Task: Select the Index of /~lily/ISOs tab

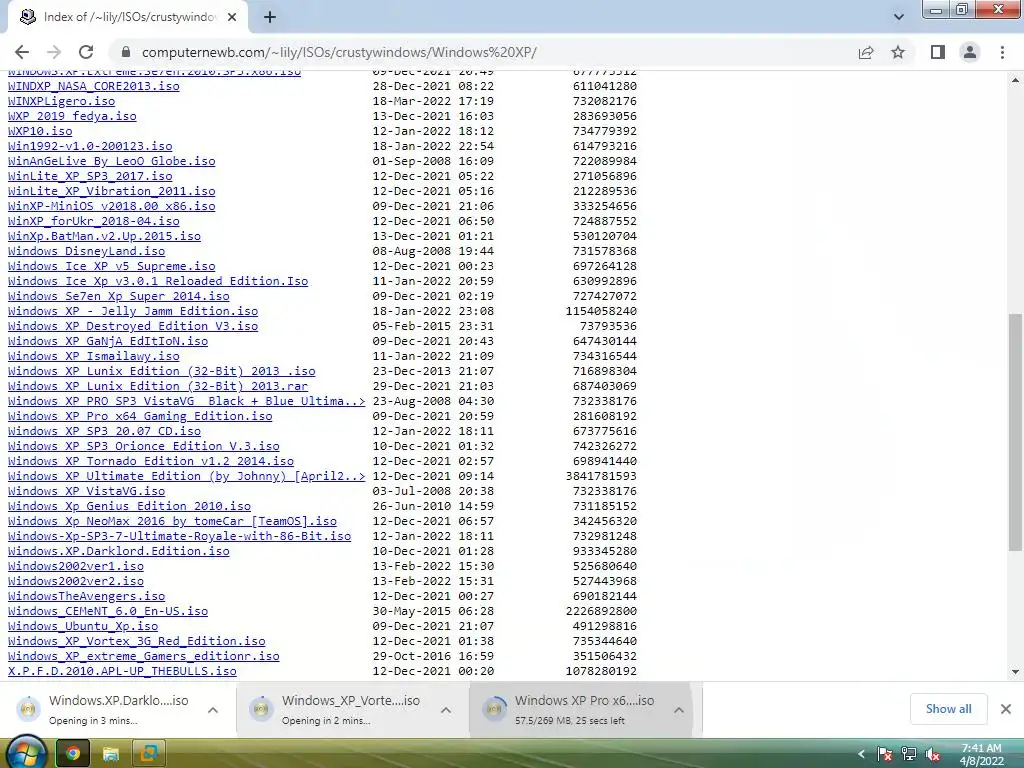Action: pyautogui.click(x=127, y=17)
